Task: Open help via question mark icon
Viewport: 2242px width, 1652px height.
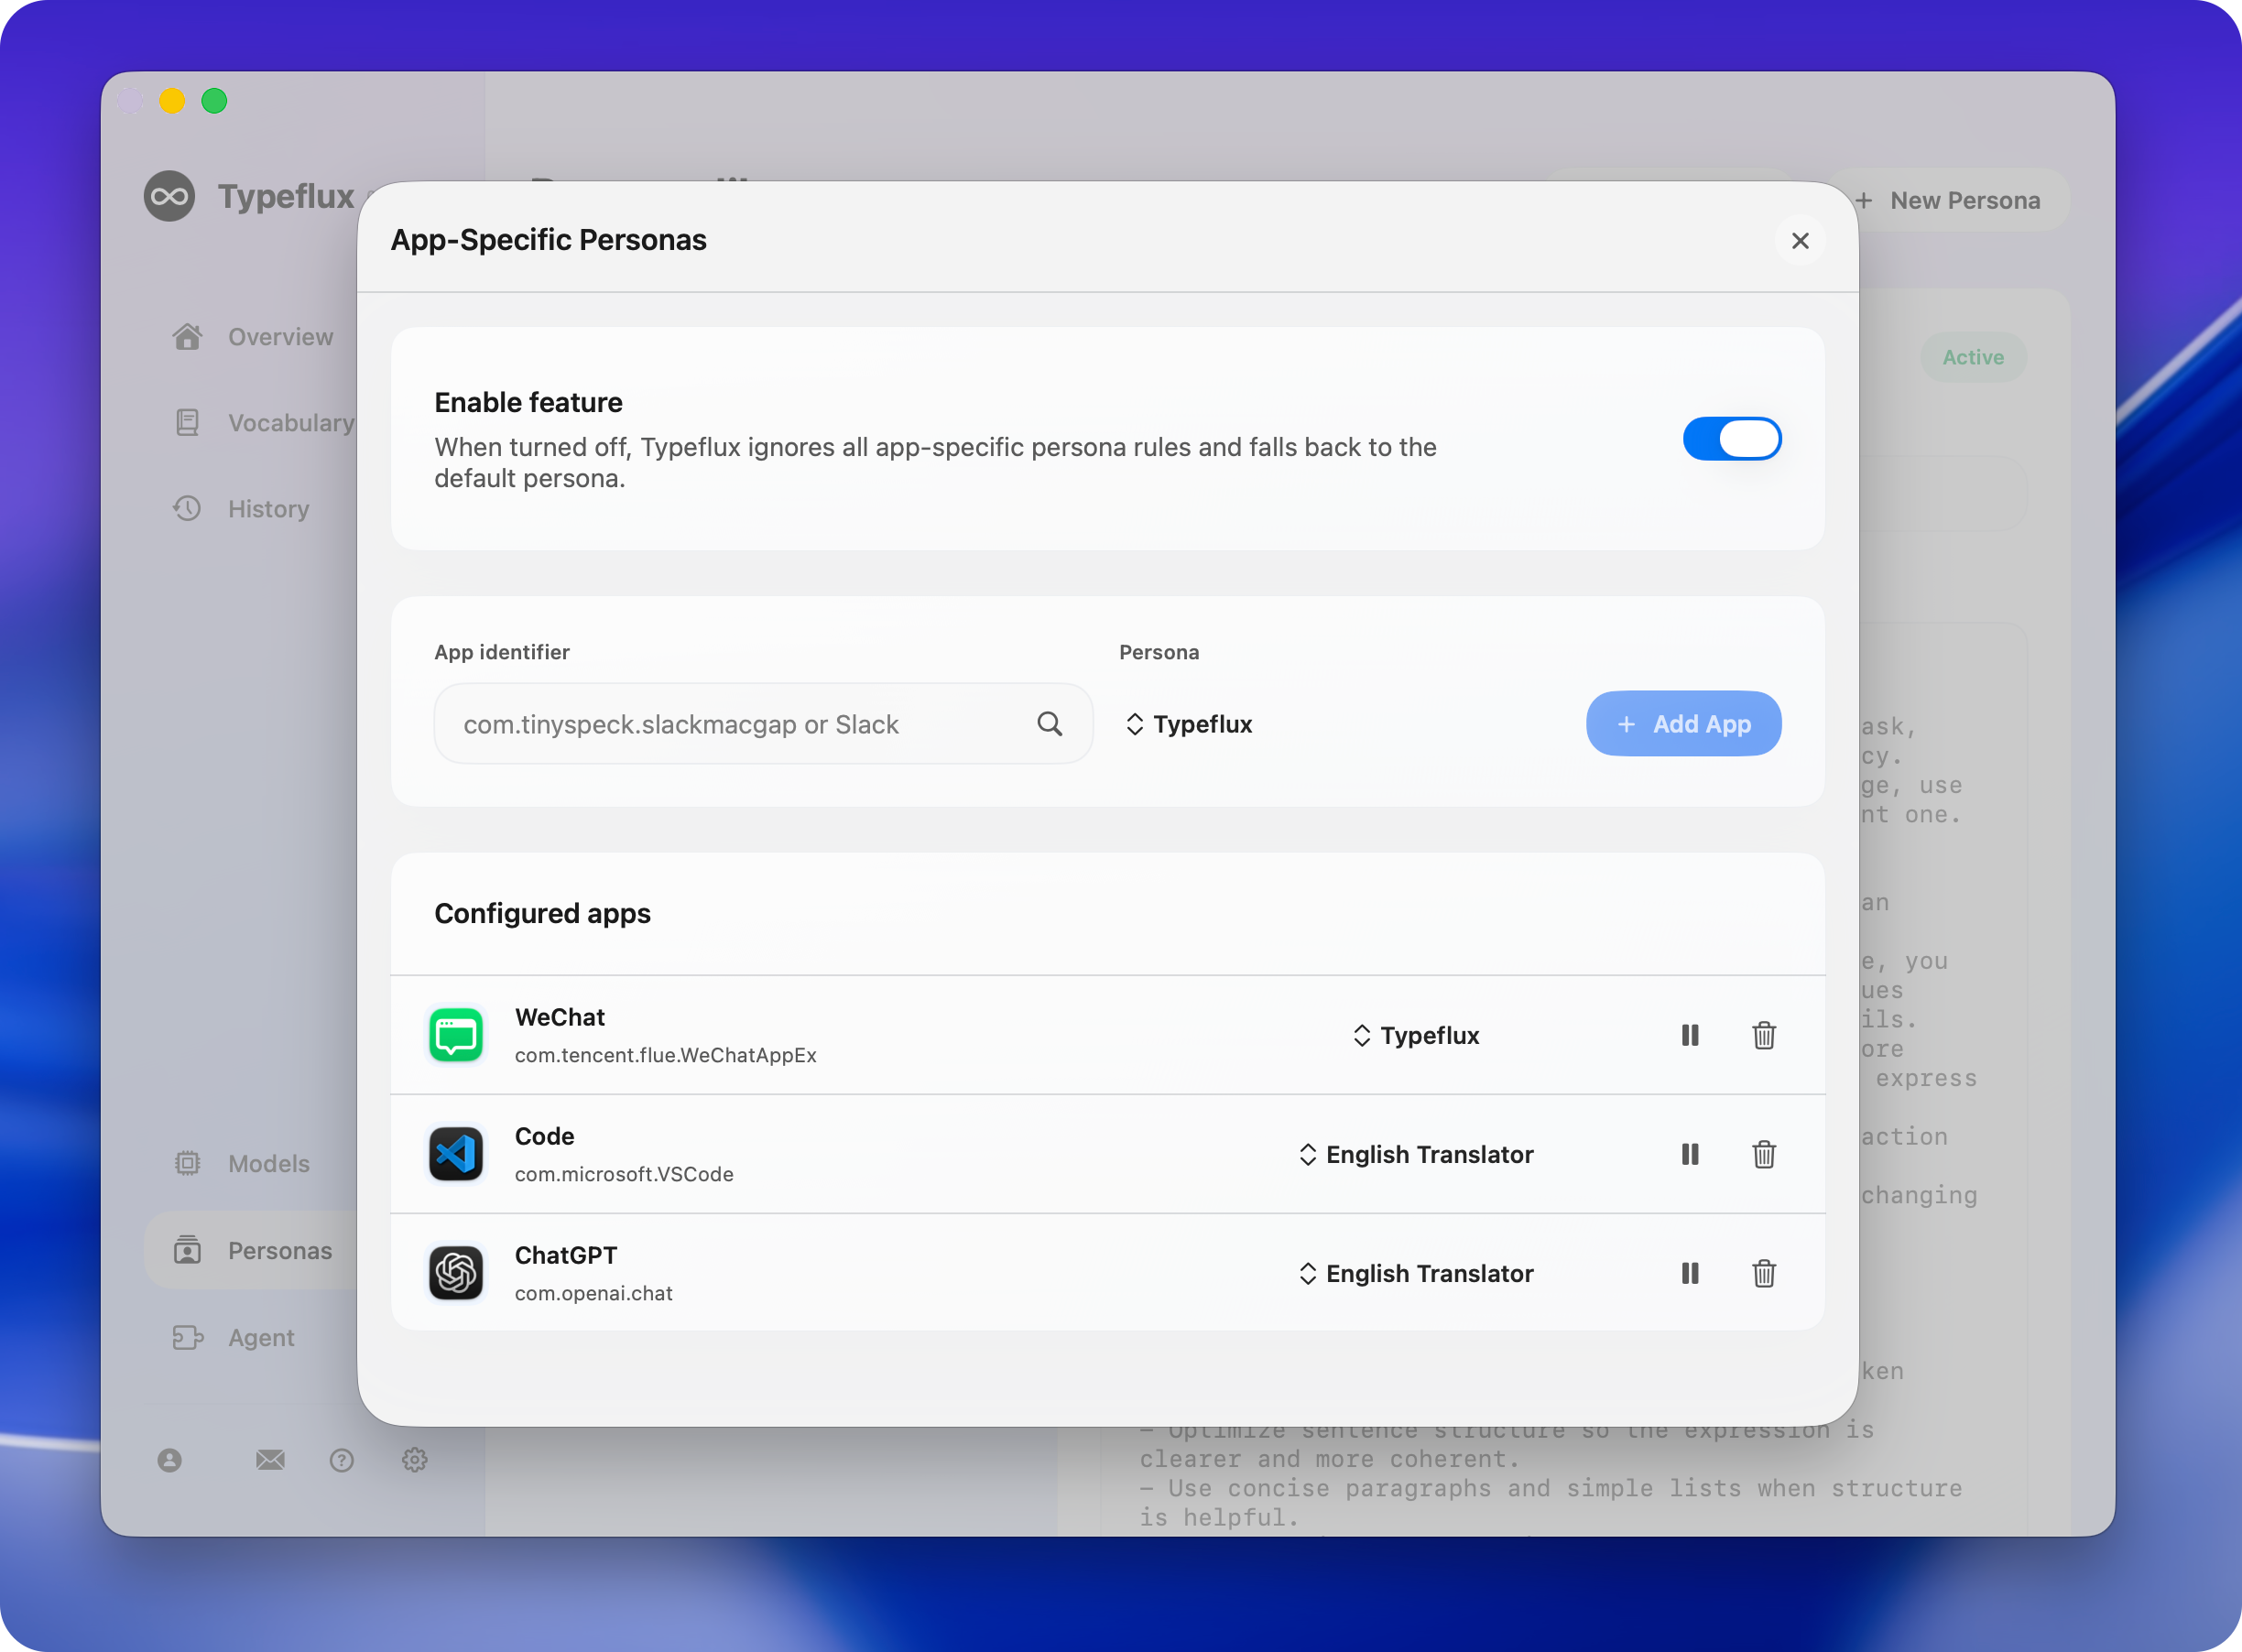Action: (x=342, y=1460)
